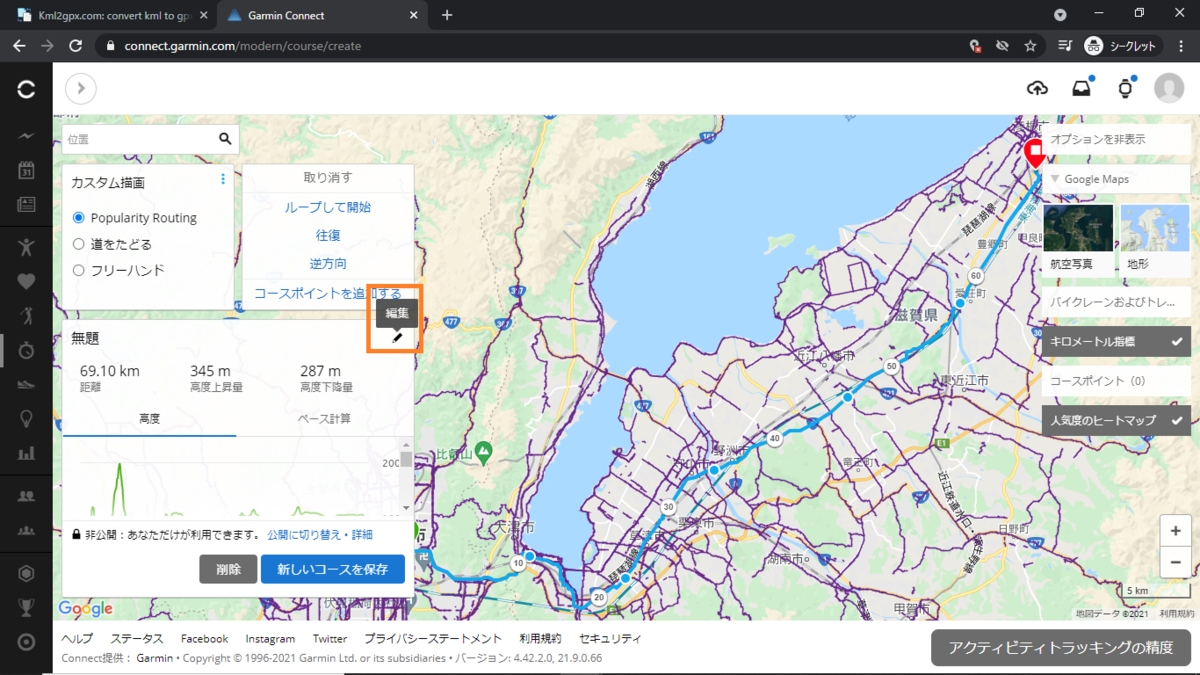Image resolution: width=1200 pixels, height=675 pixels.
Task: Open the Challenges trophy icon in sidebar
Action: click(26, 607)
